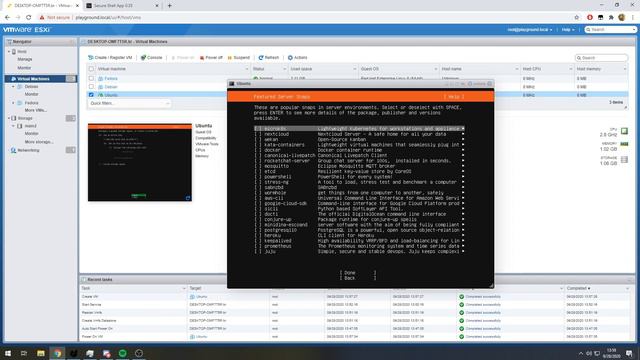640x360 pixels.
Task: Check the Fedora VM checkbox
Action: click(91, 78)
